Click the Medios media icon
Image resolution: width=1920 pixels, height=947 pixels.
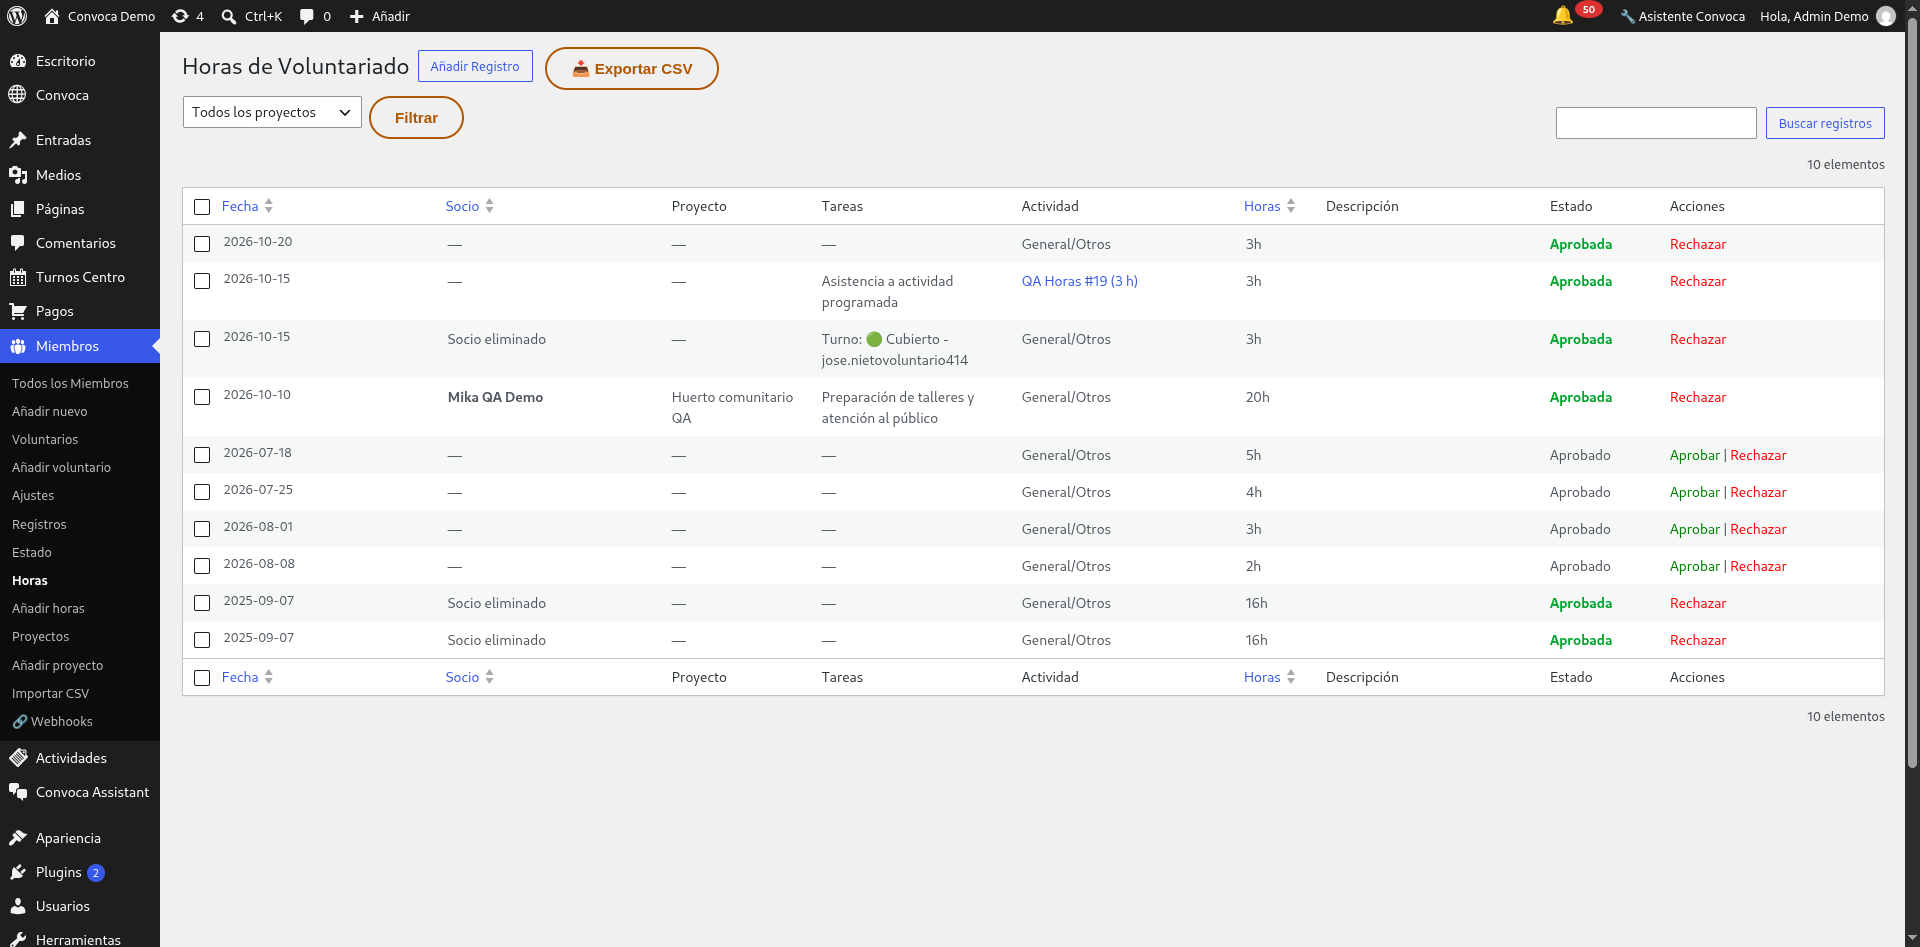(x=18, y=175)
